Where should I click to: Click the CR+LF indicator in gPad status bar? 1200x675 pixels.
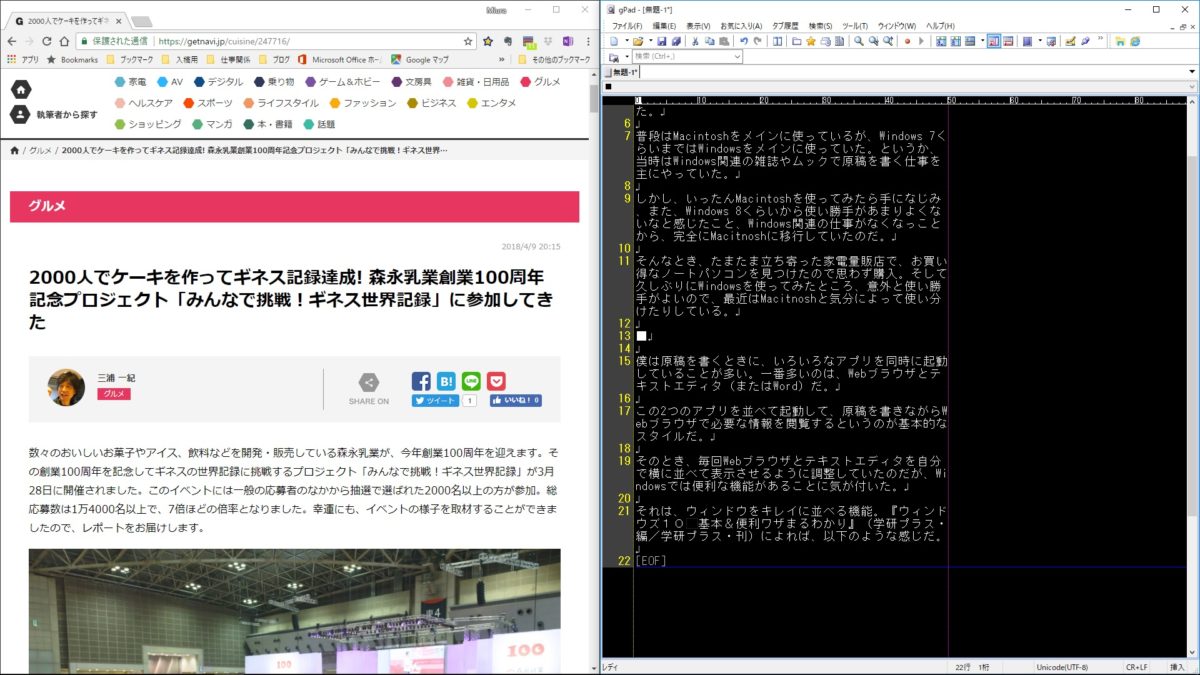[x=1137, y=667]
